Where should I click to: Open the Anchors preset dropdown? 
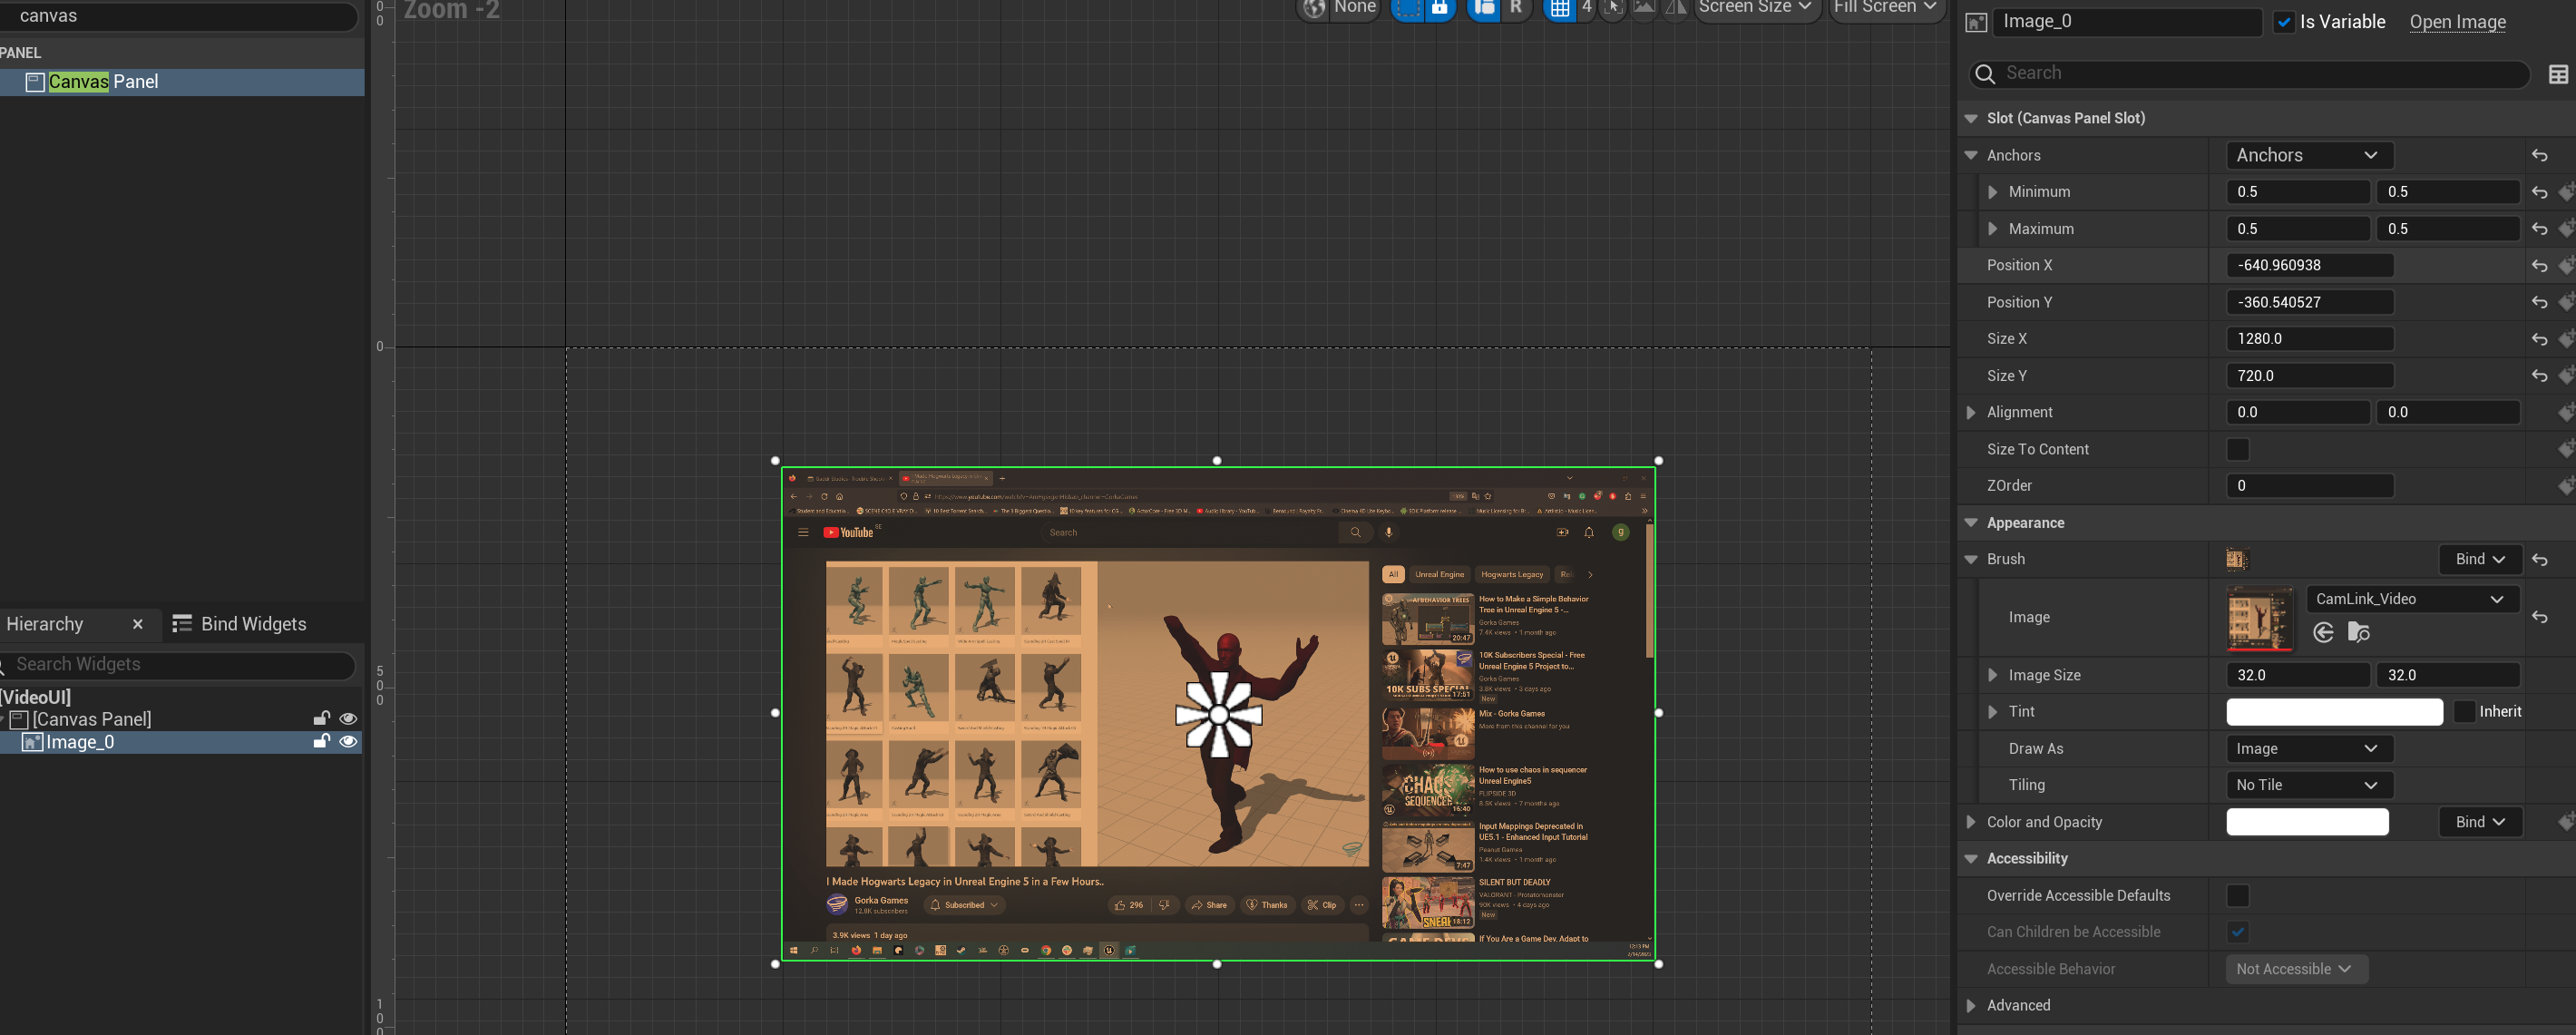pos(2308,155)
